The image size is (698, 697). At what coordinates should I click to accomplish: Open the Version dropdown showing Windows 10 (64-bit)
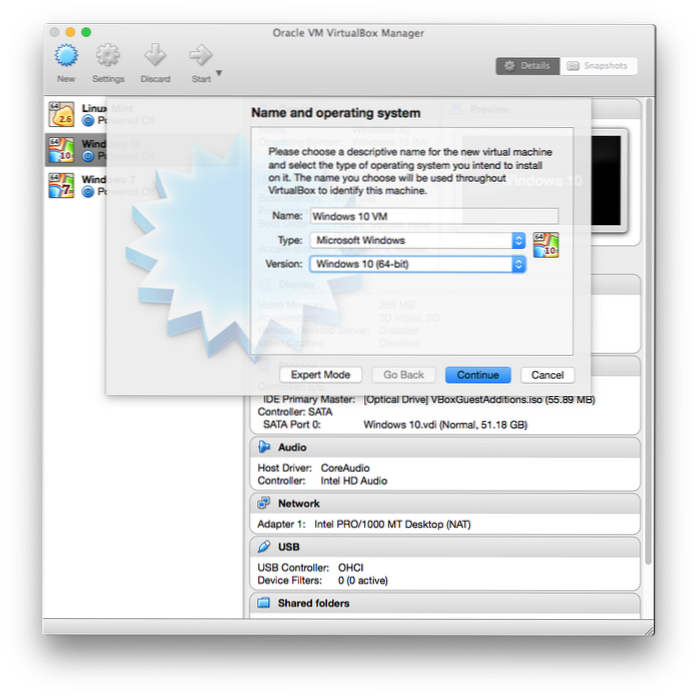point(417,264)
